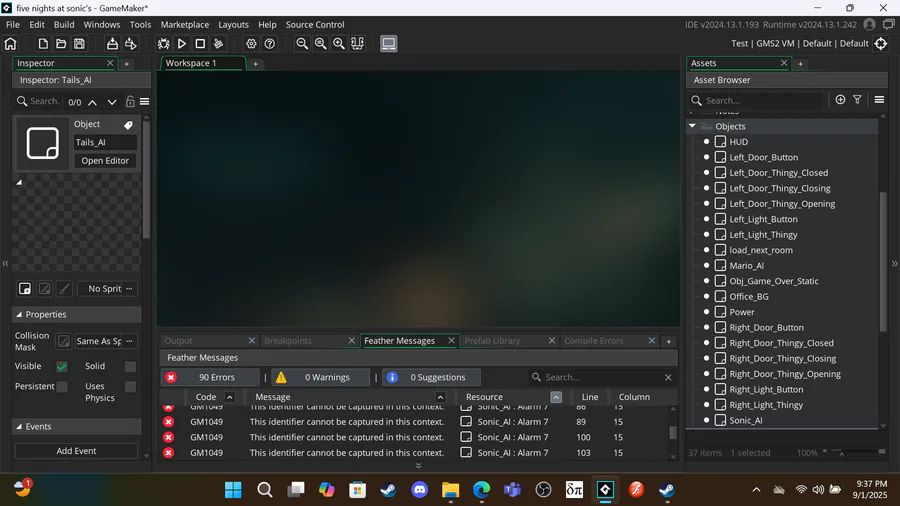Add new asset with plus circle icon
The height and width of the screenshot is (506, 900).
(x=840, y=100)
